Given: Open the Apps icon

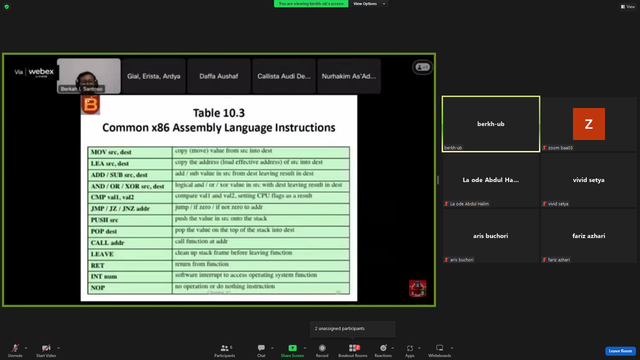Looking at the screenshot, I should (x=410, y=348).
